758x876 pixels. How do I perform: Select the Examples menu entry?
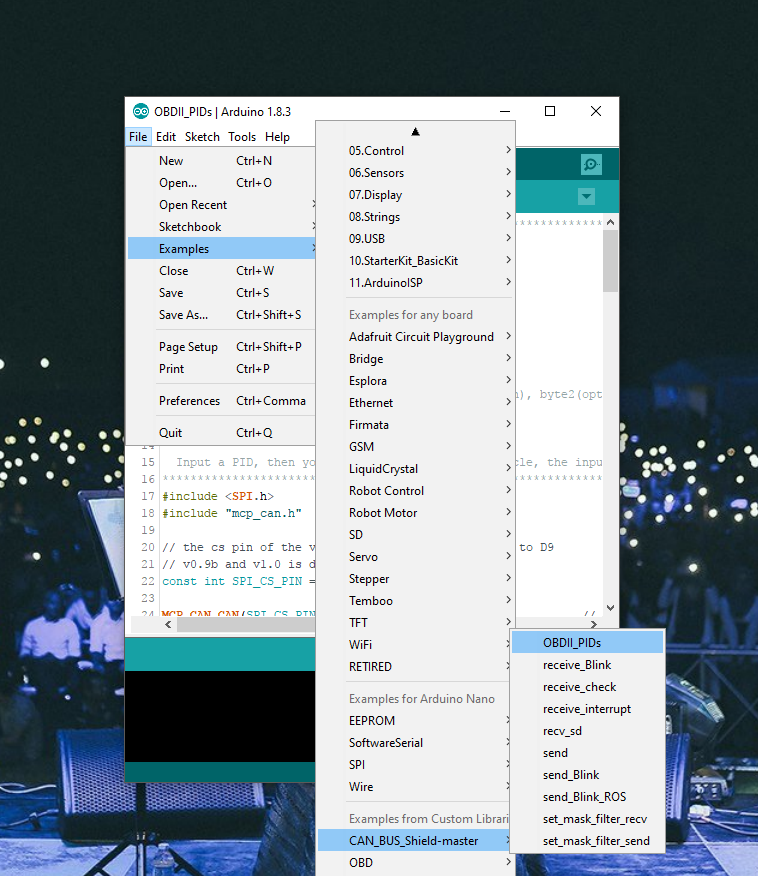[x=222, y=249]
